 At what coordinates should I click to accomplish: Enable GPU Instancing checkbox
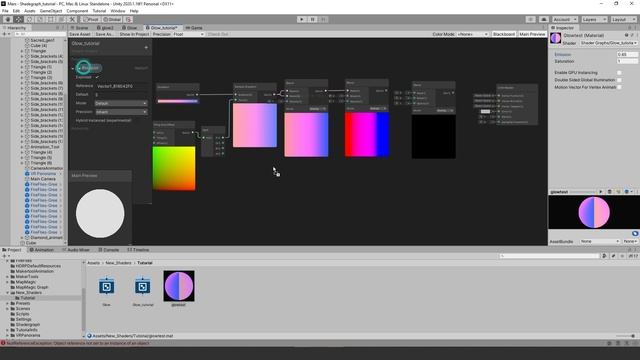[x=619, y=73]
